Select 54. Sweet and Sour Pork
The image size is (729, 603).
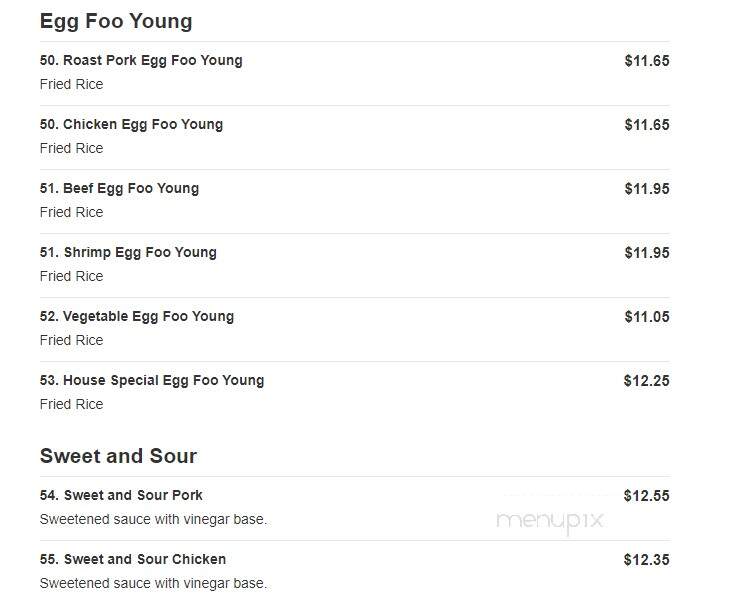121,495
